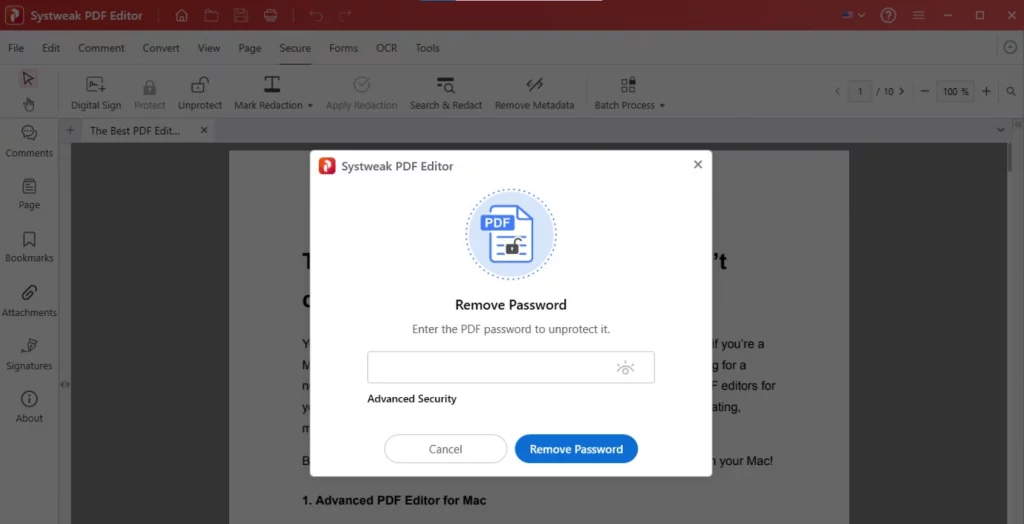Expand Mark Redaction dropdown arrow
1024x524 pixels.
(x=310, y=105)
